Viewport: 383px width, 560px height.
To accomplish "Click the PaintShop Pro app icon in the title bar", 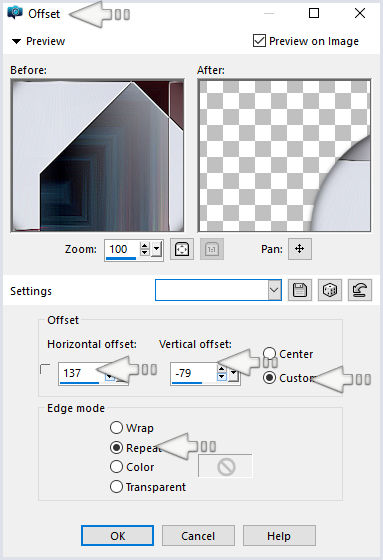I will pos(15,13).
